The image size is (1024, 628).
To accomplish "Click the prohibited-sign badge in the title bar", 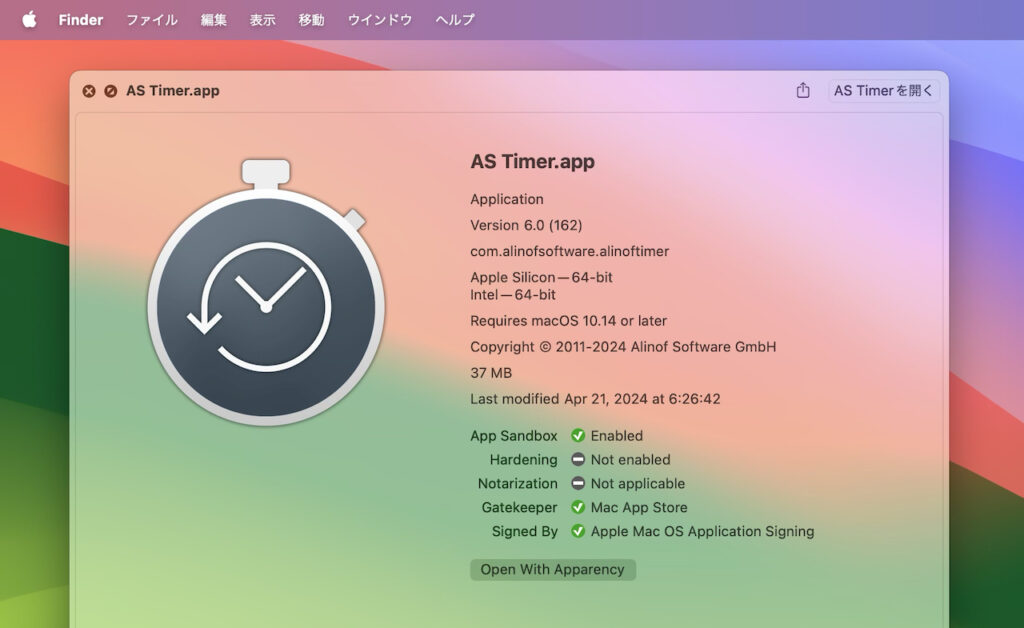I will tap(110, 91).
